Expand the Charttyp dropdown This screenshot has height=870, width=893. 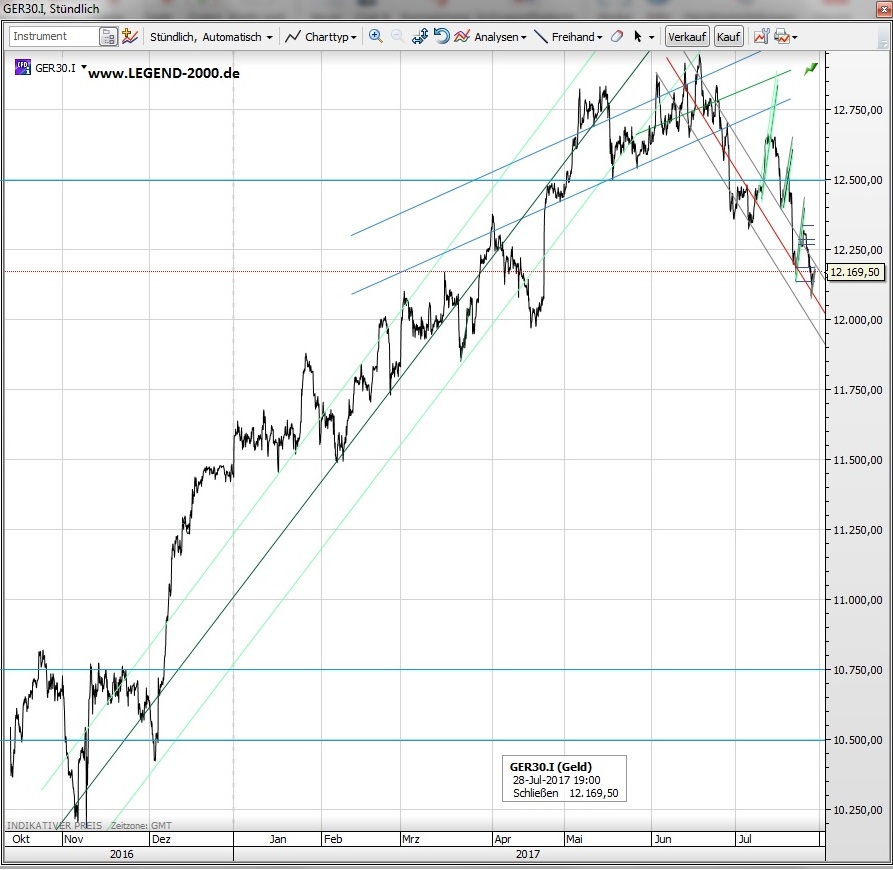(x=321, y=37)
